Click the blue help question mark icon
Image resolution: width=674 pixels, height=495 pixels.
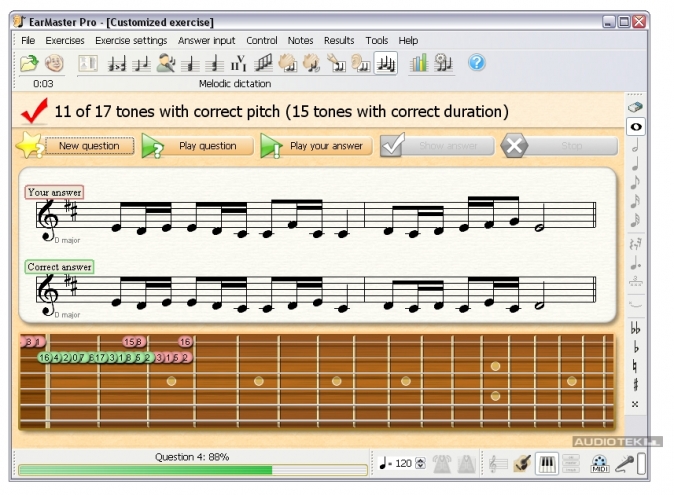477,63
